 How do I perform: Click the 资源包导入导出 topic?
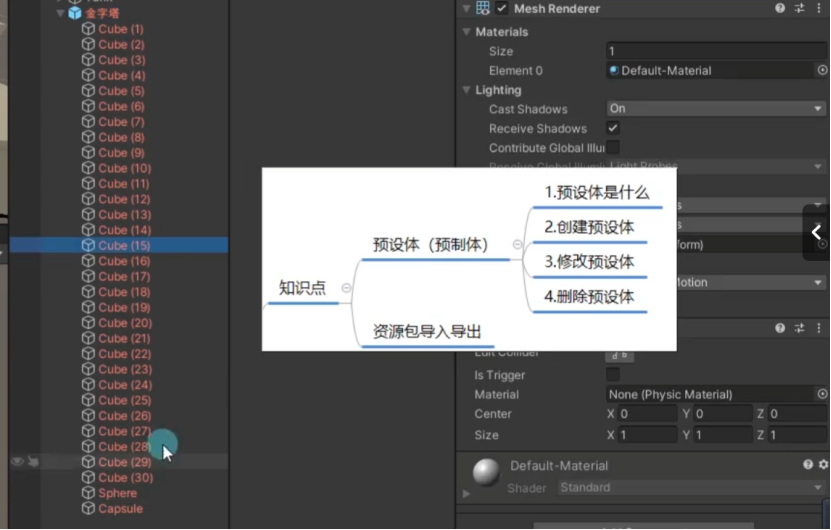[427, 332]
